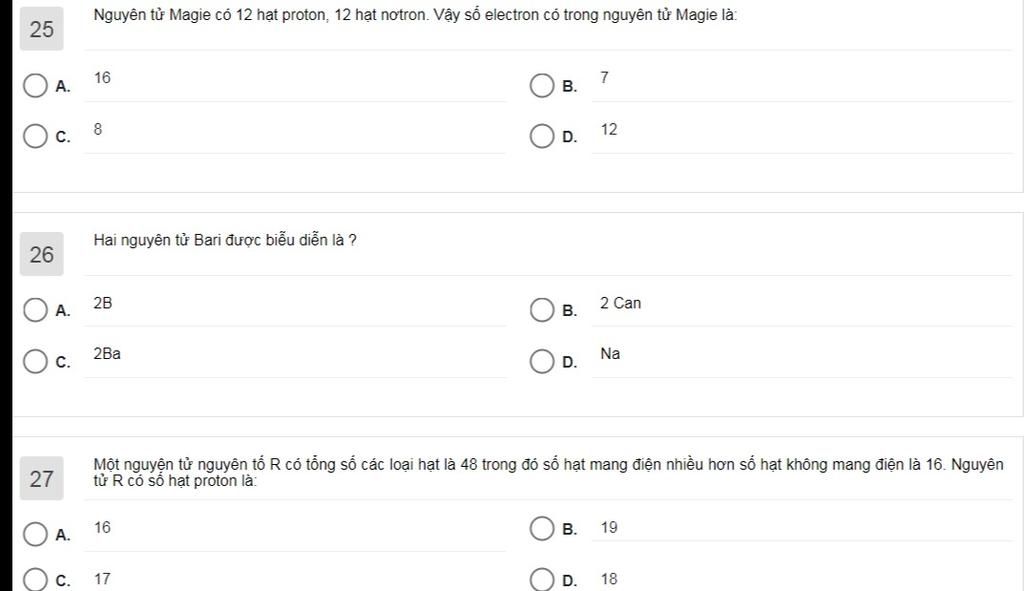
Task: Select radio button A for question 26
Action: pyautogui.click(x=35, y=310)
